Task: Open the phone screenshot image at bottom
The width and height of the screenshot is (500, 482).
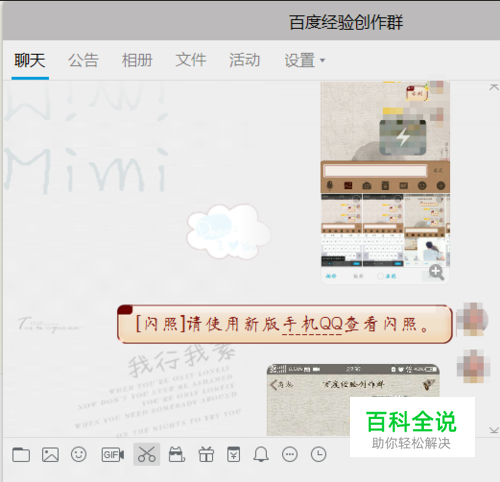Action: pos(353,400)
